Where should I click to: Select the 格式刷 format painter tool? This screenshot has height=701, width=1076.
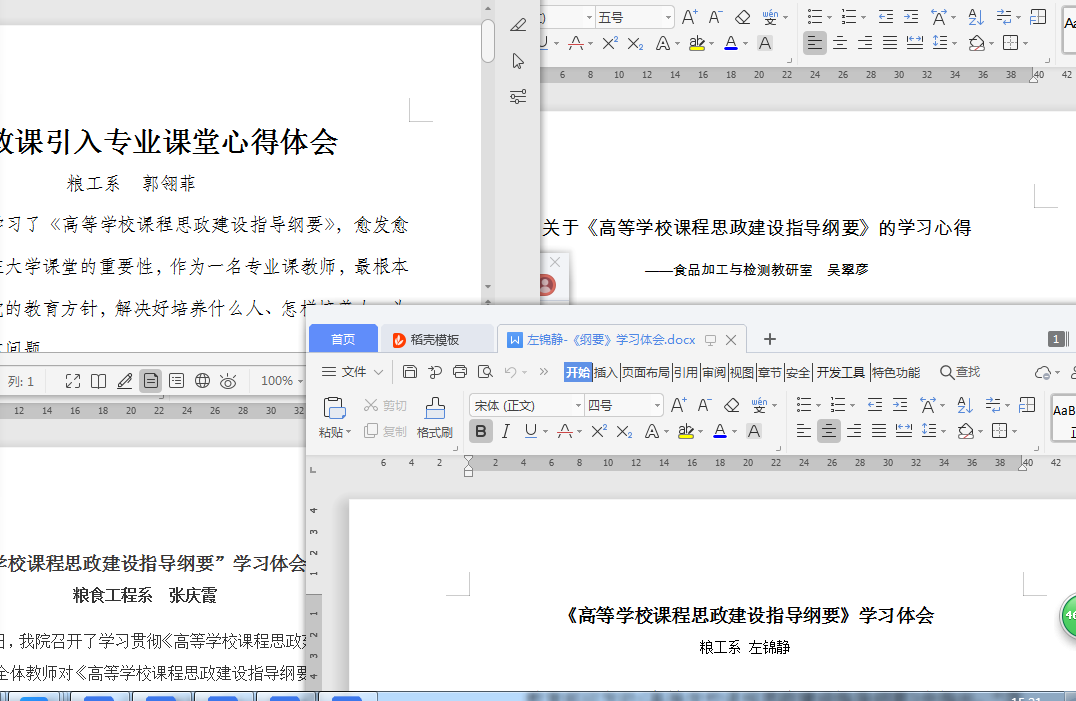[435, 418]
